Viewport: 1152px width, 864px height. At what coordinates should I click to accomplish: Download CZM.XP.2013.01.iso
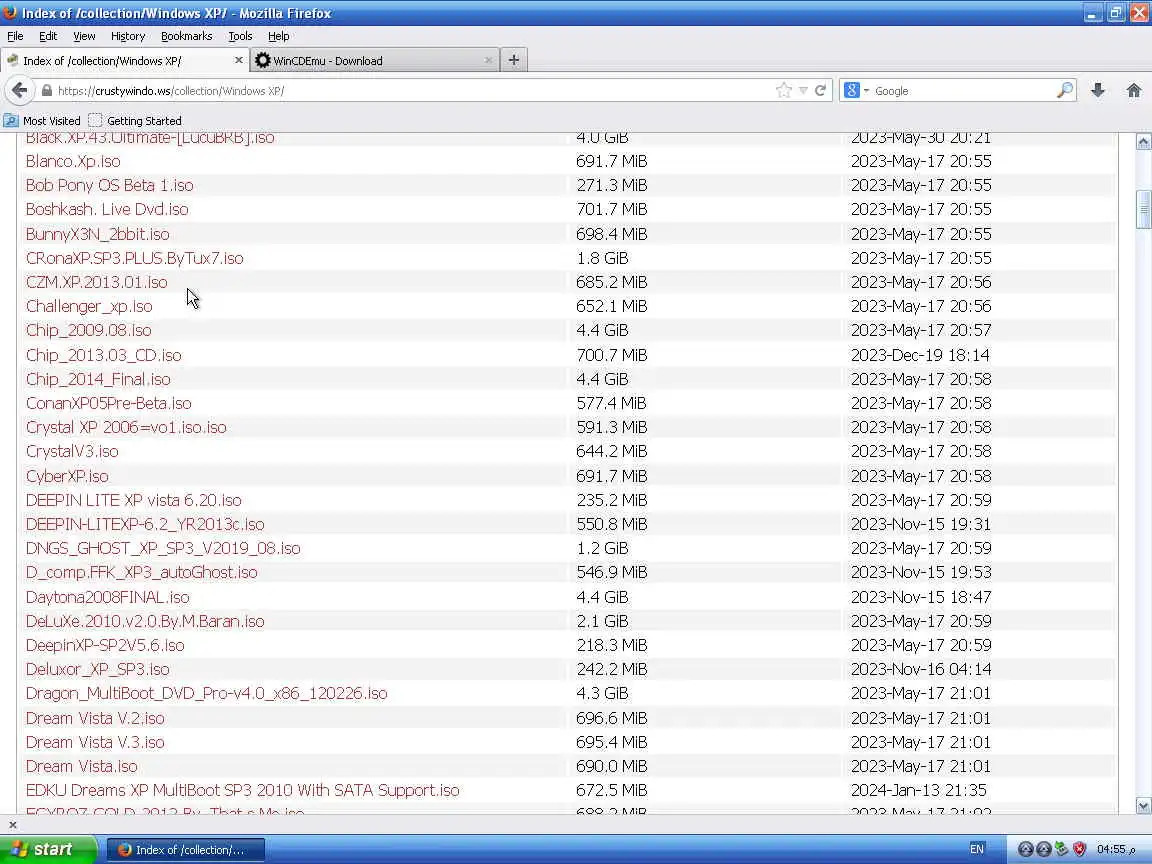[96, 282]
